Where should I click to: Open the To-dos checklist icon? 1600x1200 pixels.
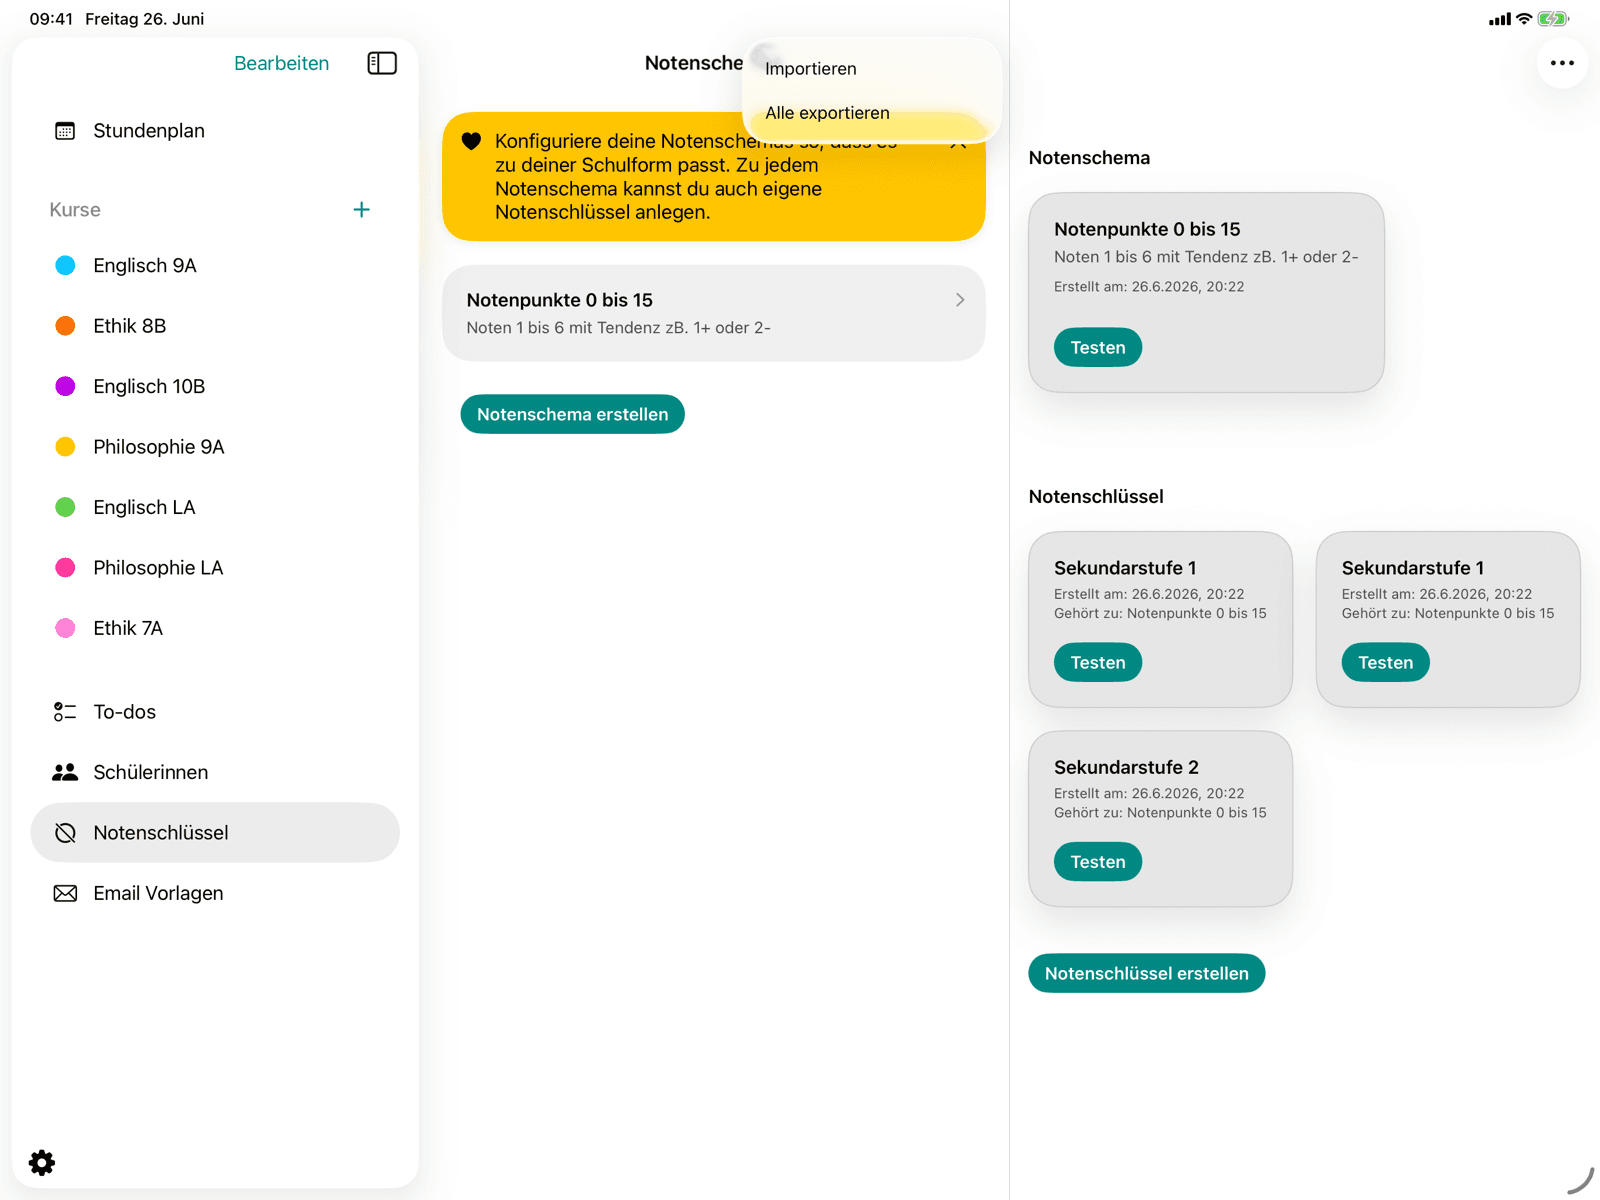(x=65, y=712)
